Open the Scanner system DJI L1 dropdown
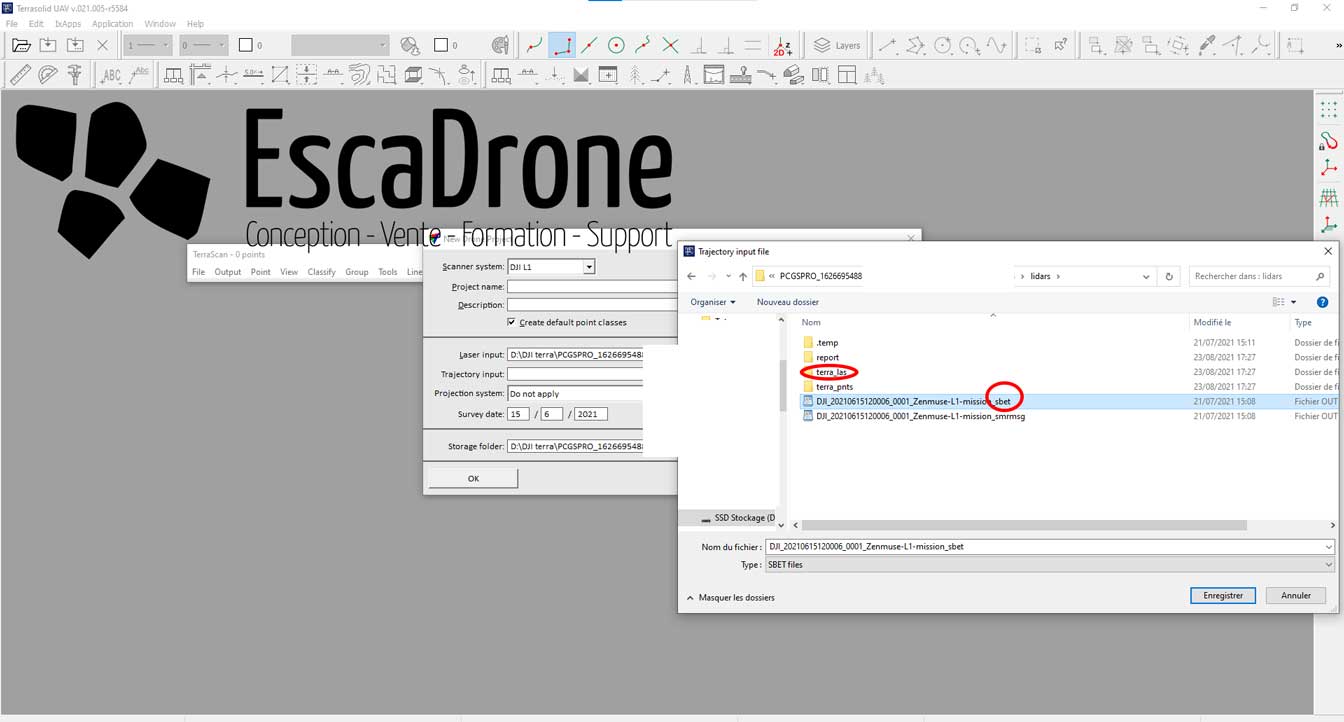Viewport: 1344px width, 722px height. coord(588,266)
